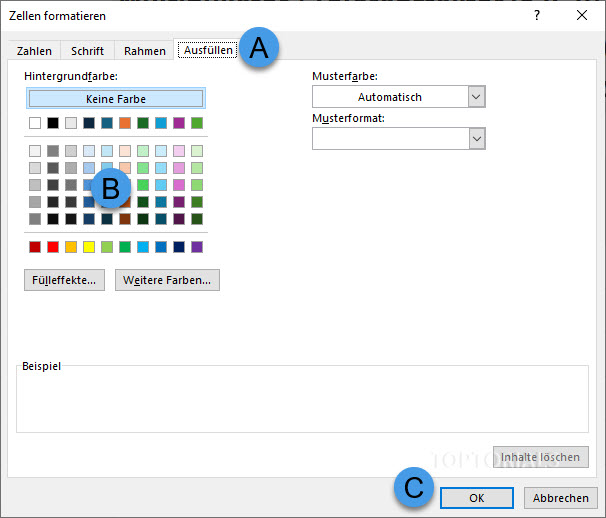This screenshot has width=606, height=518.
Task: Select the orange swatch in top color row
Action: point(125,123)
